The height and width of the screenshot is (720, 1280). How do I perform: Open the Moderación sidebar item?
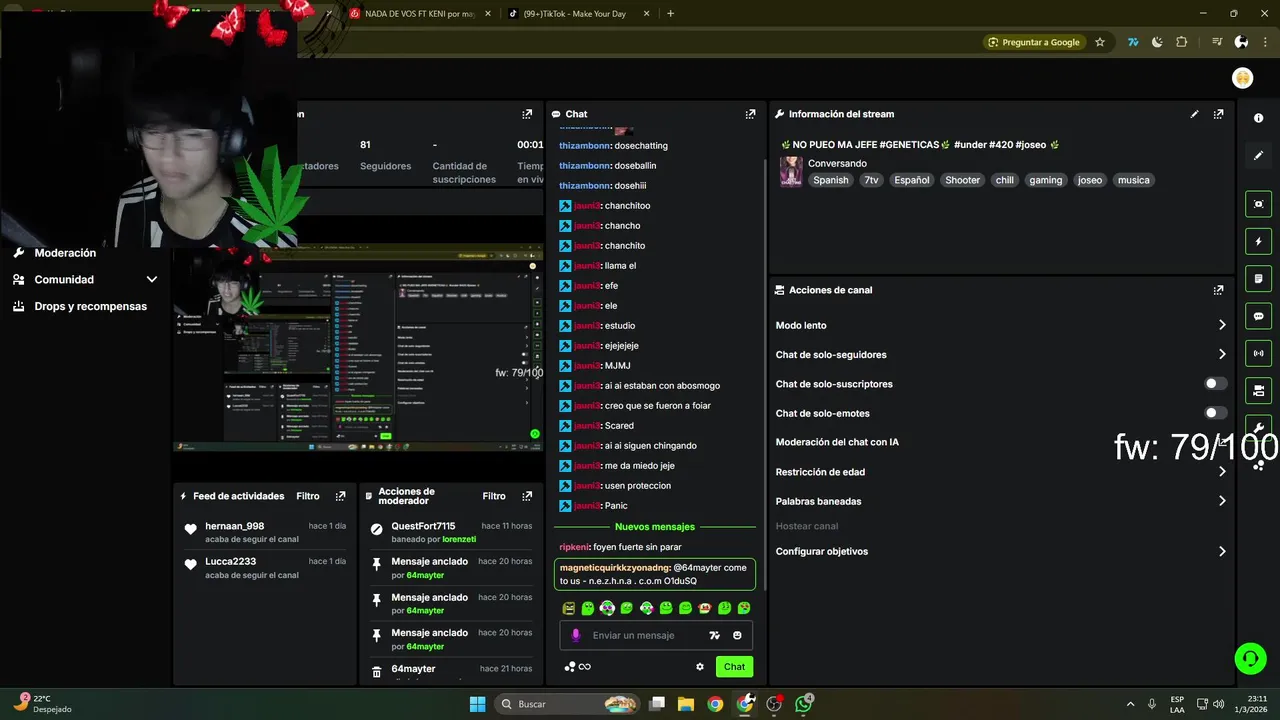pyautogui.click(x=65, y=253)
